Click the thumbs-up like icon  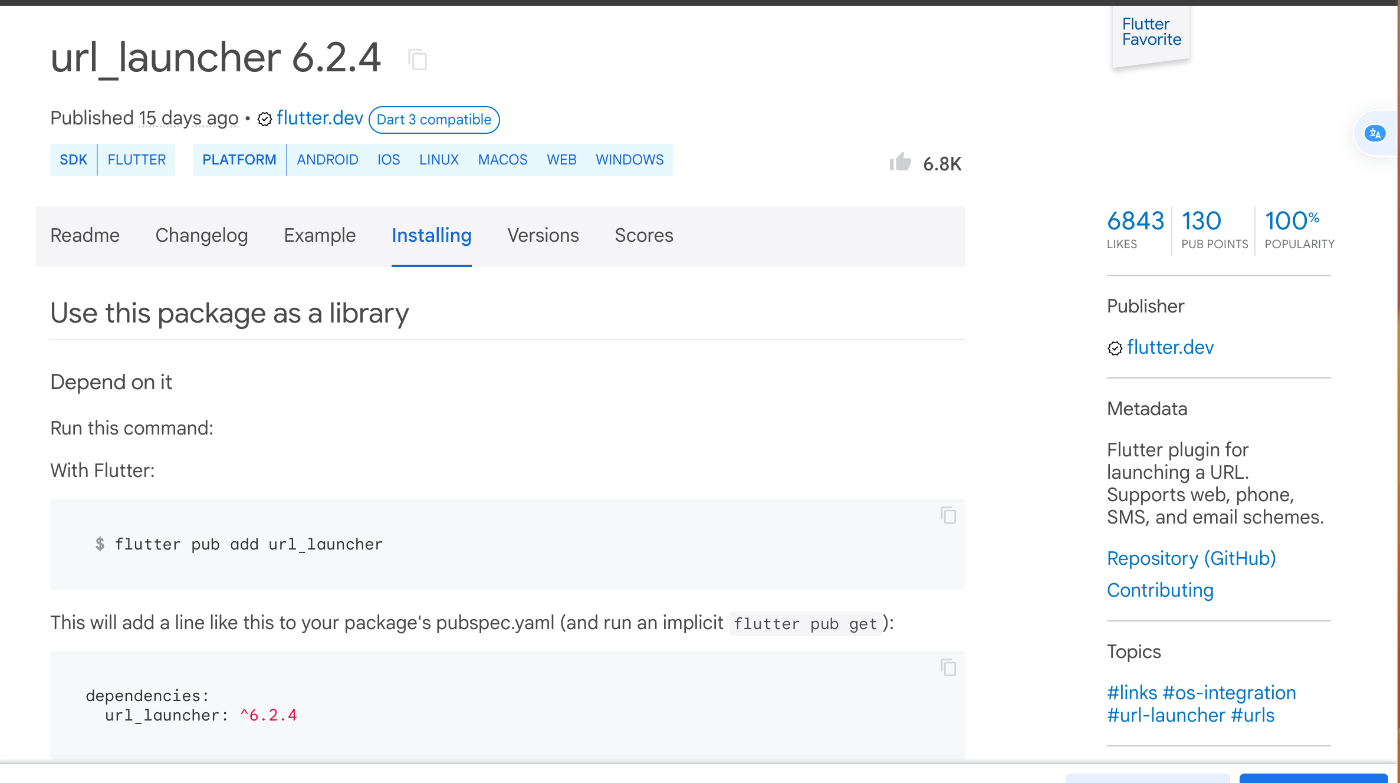click(900, 162)
